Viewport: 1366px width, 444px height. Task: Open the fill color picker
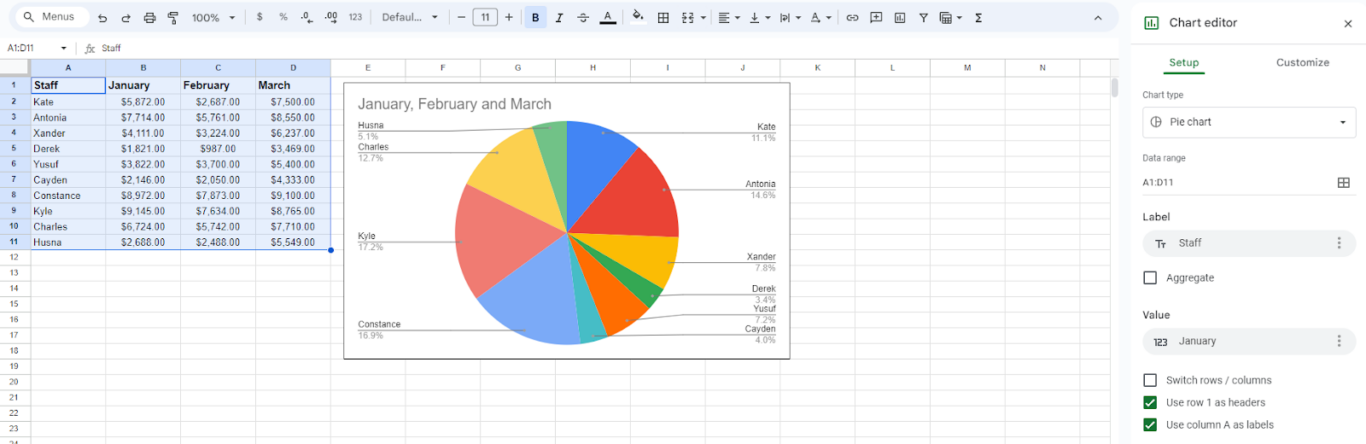point(638,18)
